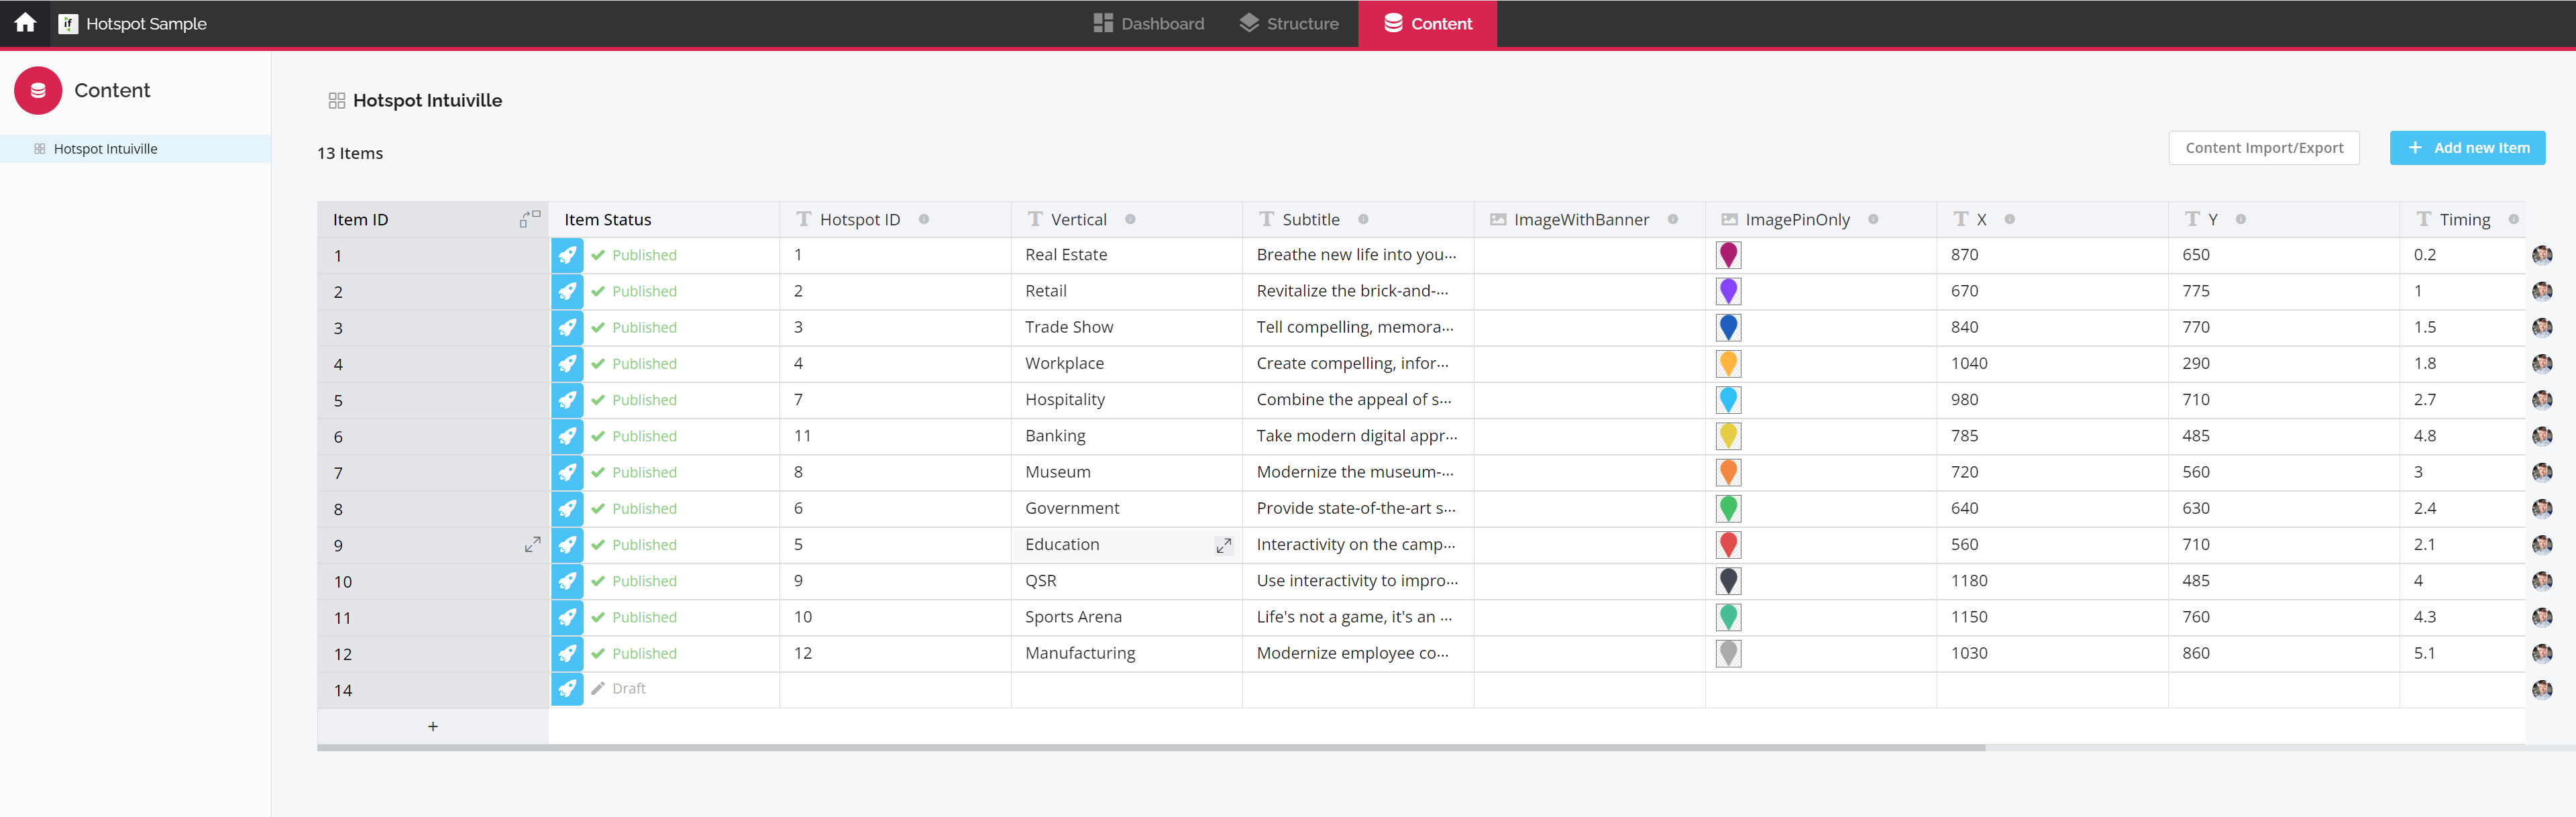Viewport: 2576px width, 817px height.
Task: Open the Real Estate pin image thumbnail
Action: pyautogui.click(x=1728, y=255)
